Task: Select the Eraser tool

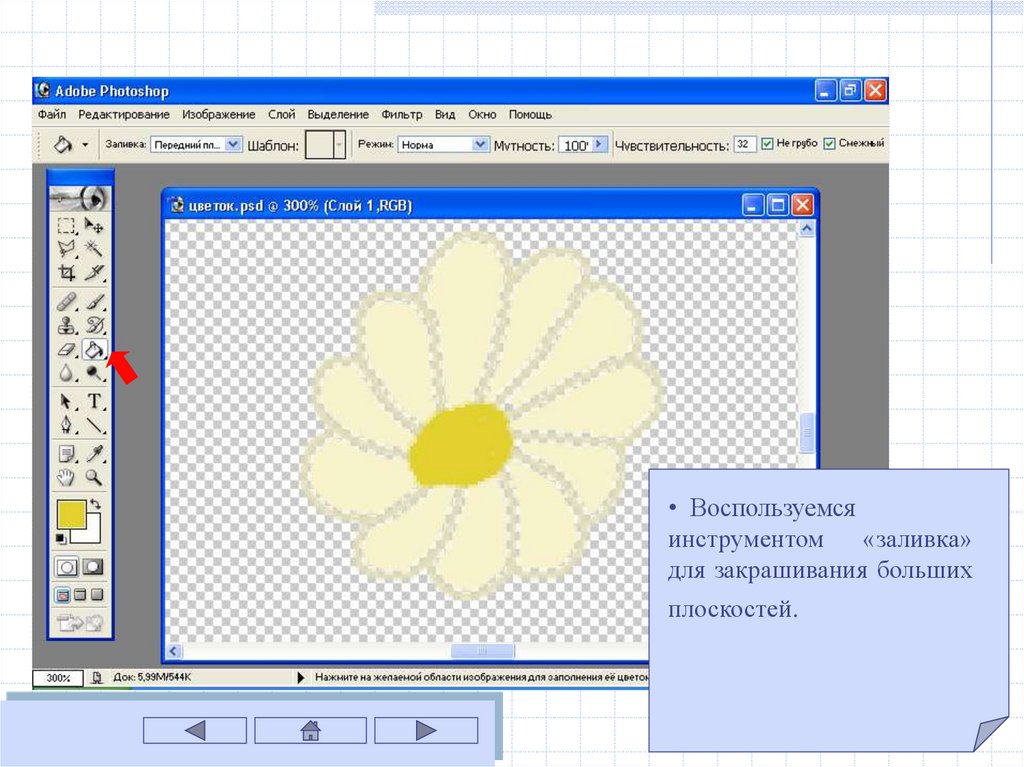Action: (67, 350)
